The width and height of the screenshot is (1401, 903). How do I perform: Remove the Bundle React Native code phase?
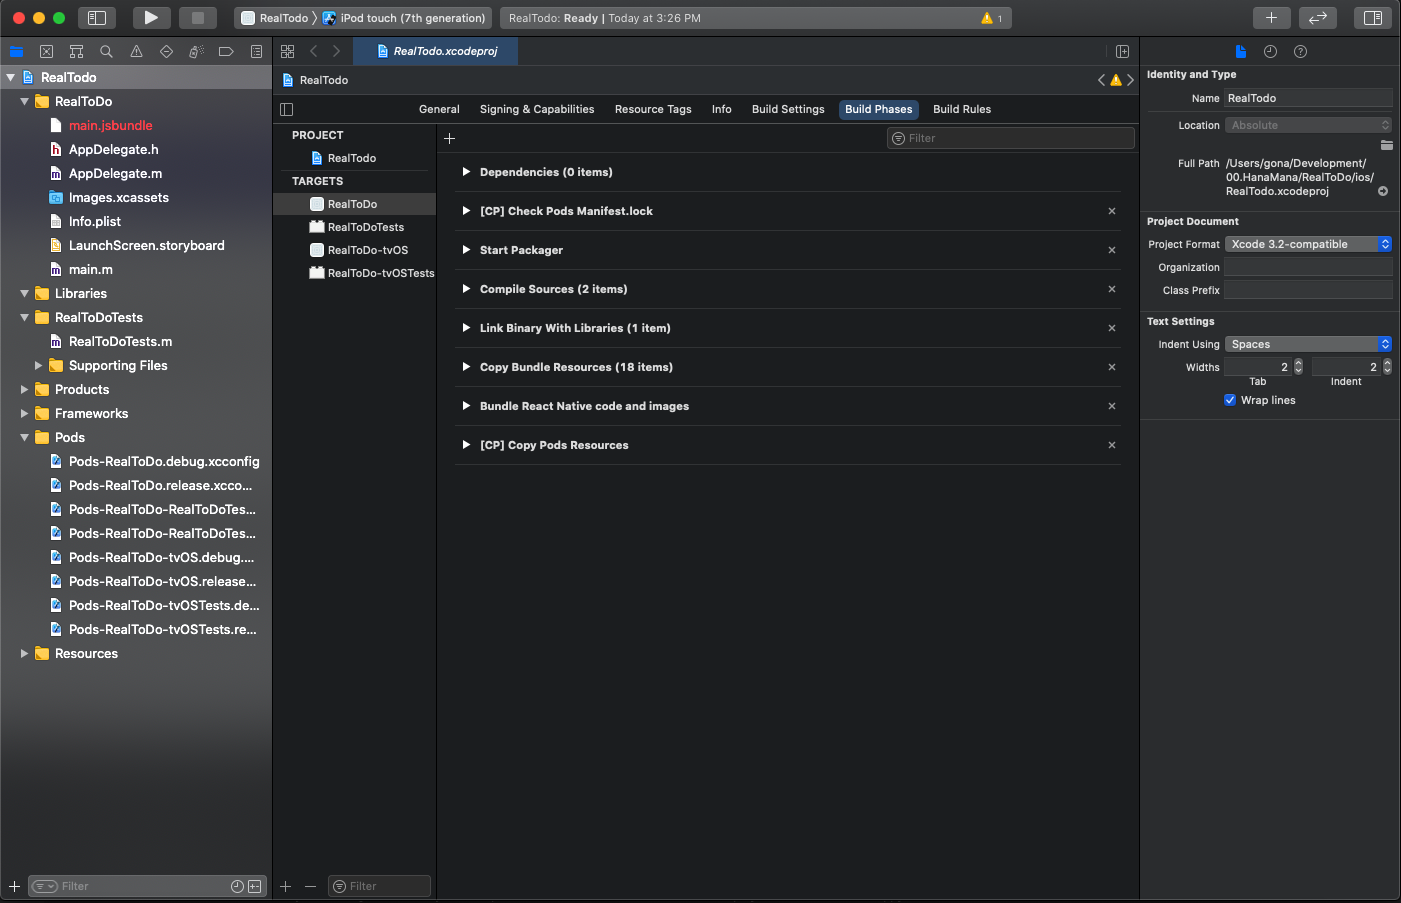click(1112, 406)
